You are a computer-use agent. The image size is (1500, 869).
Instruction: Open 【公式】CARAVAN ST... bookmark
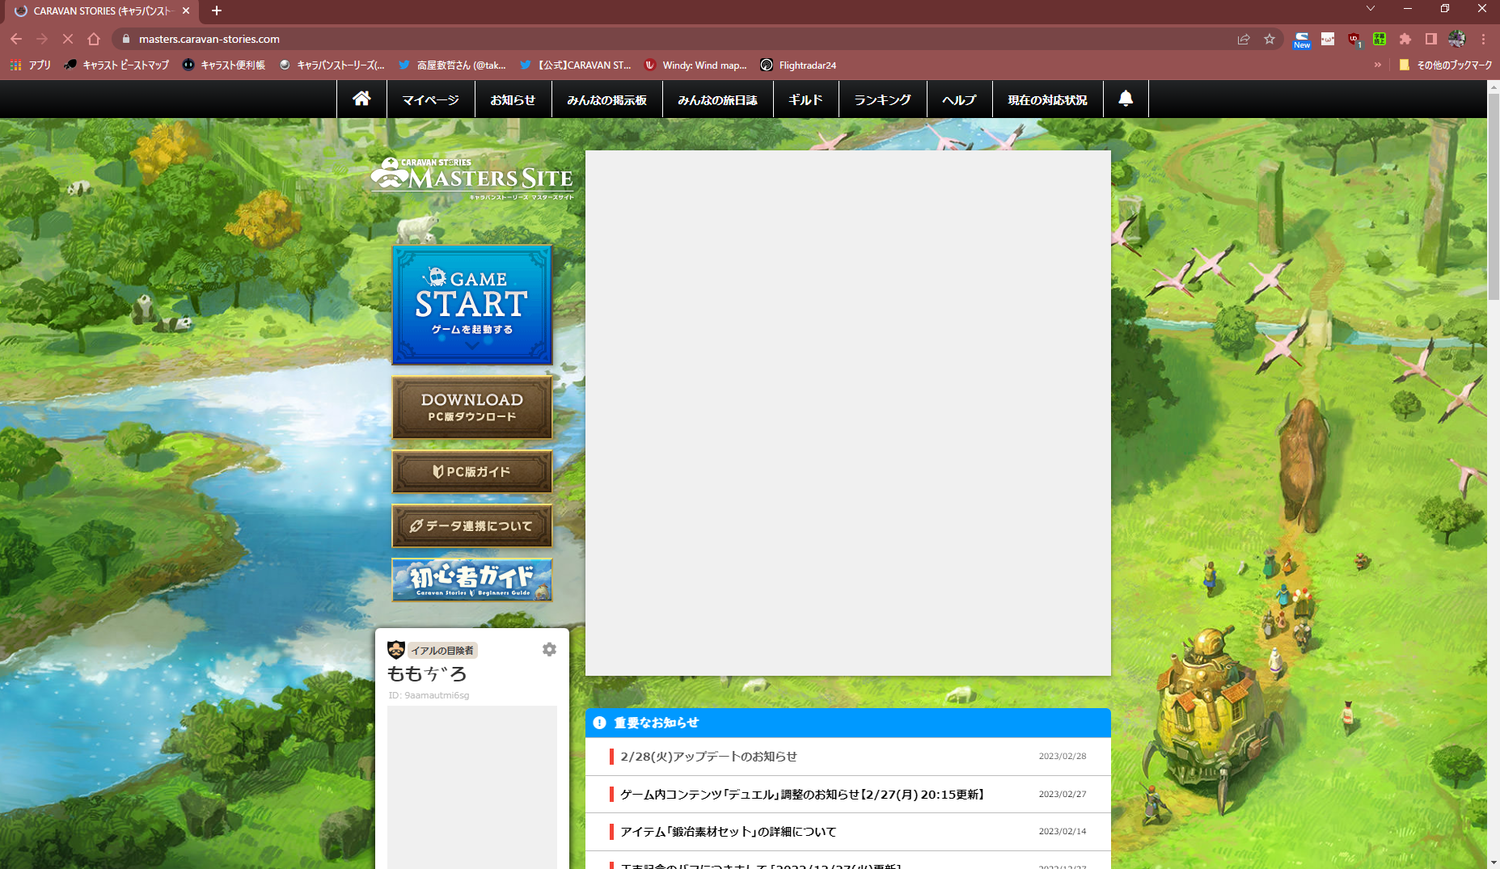(575, 65)
